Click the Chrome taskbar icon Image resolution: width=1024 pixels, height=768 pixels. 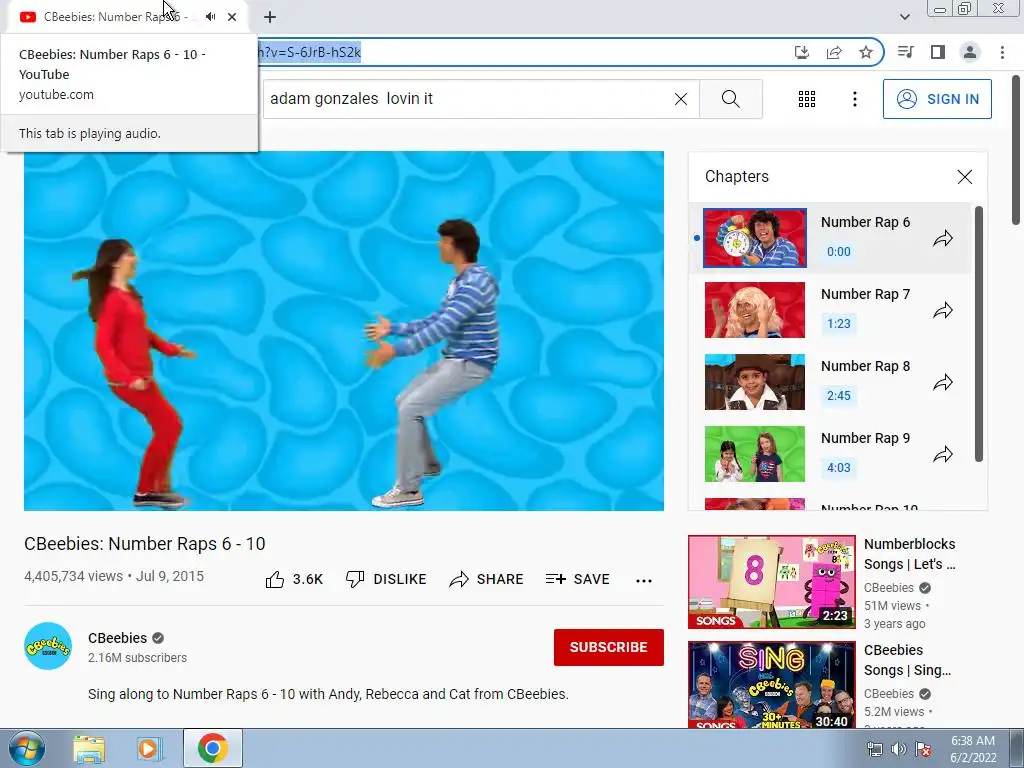coord(213,748)
